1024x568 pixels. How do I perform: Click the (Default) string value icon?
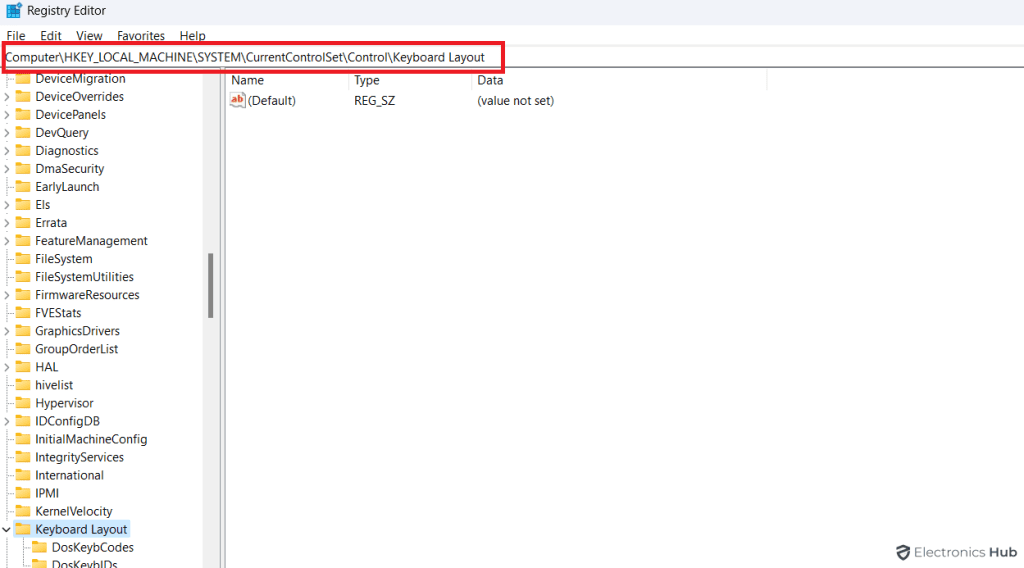tap(237, 100)
